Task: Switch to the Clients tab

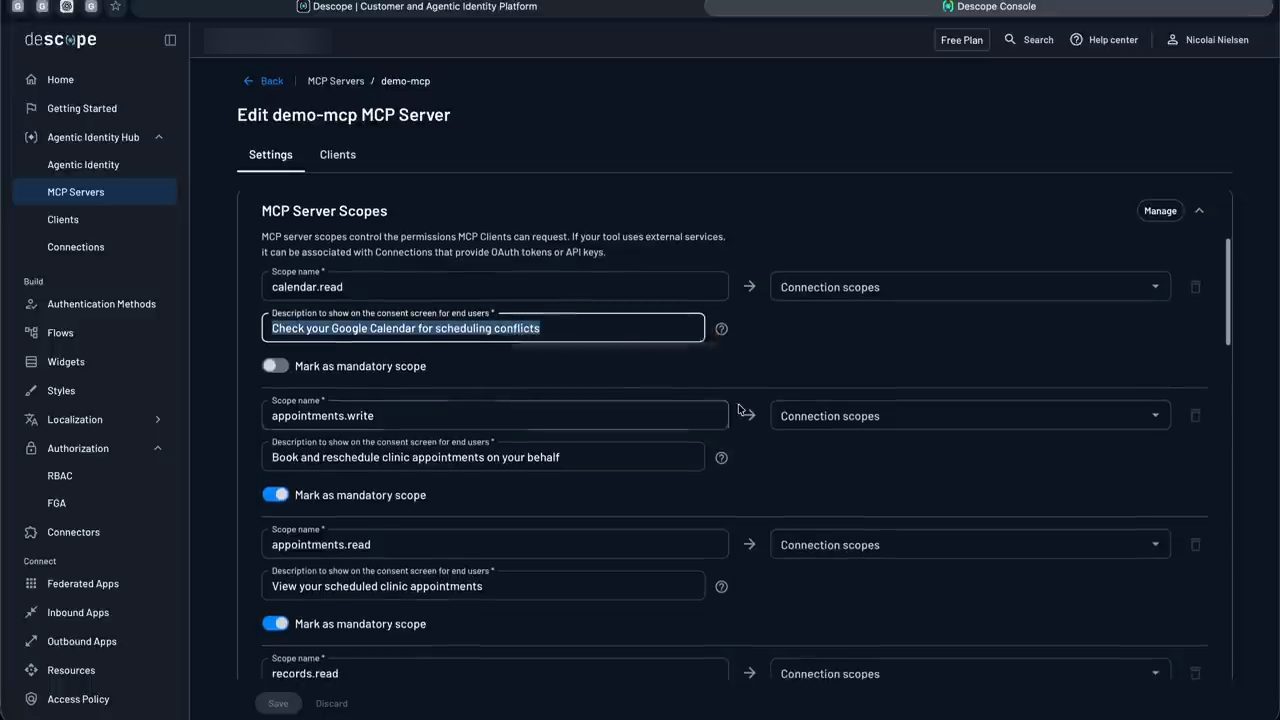Action: (x=338, y=155)
